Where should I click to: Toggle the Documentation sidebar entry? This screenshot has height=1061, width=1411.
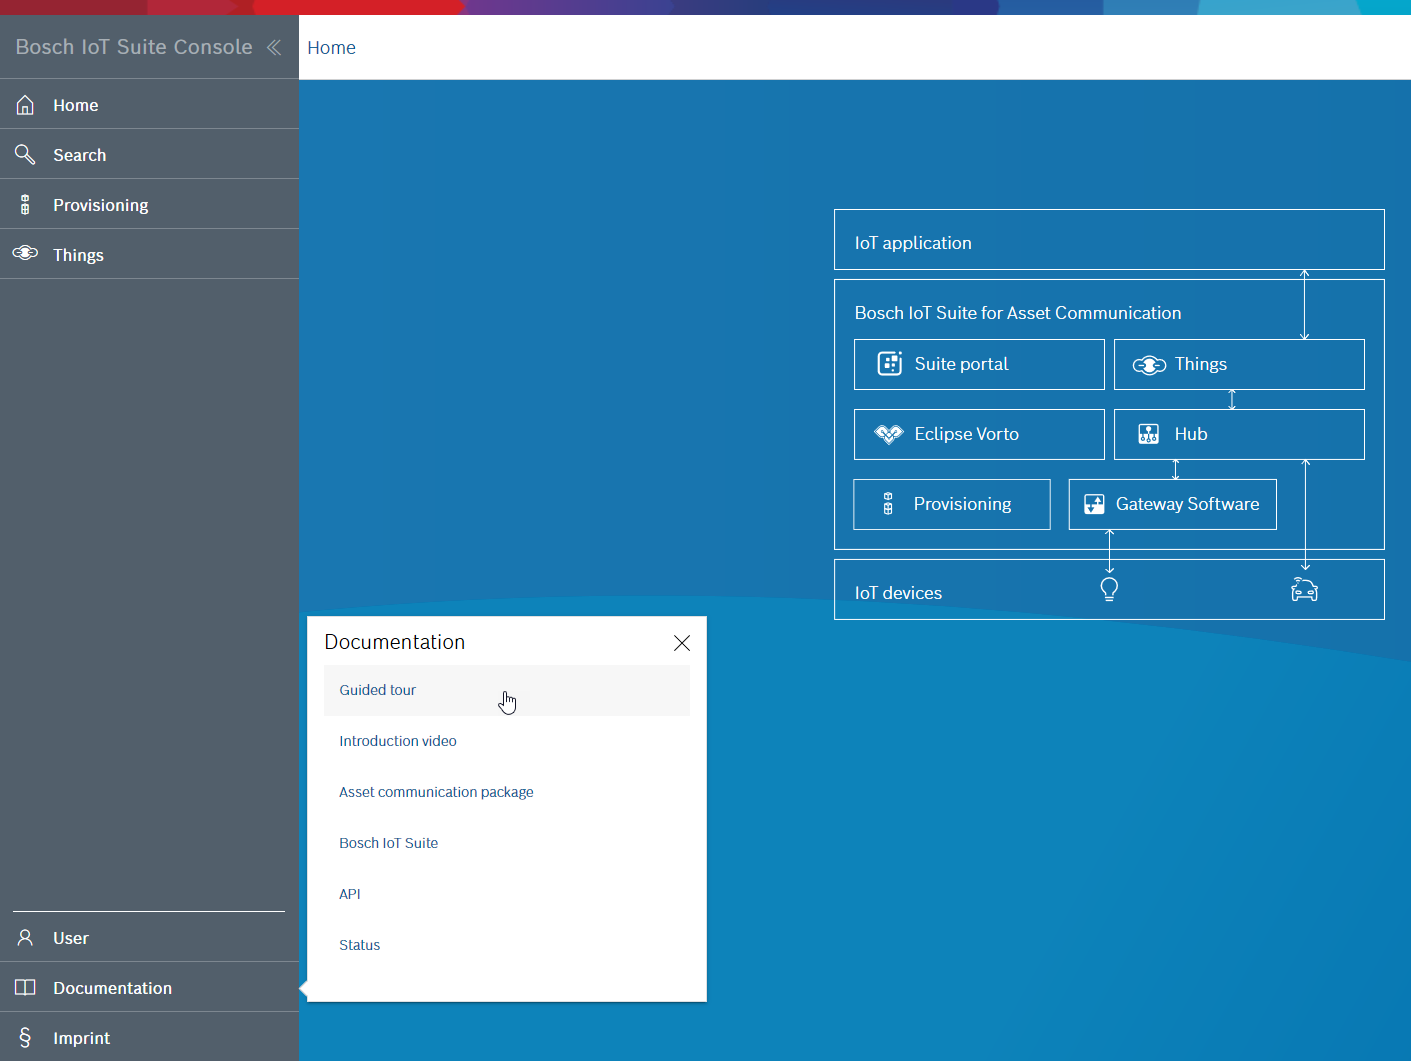(150, 988)
